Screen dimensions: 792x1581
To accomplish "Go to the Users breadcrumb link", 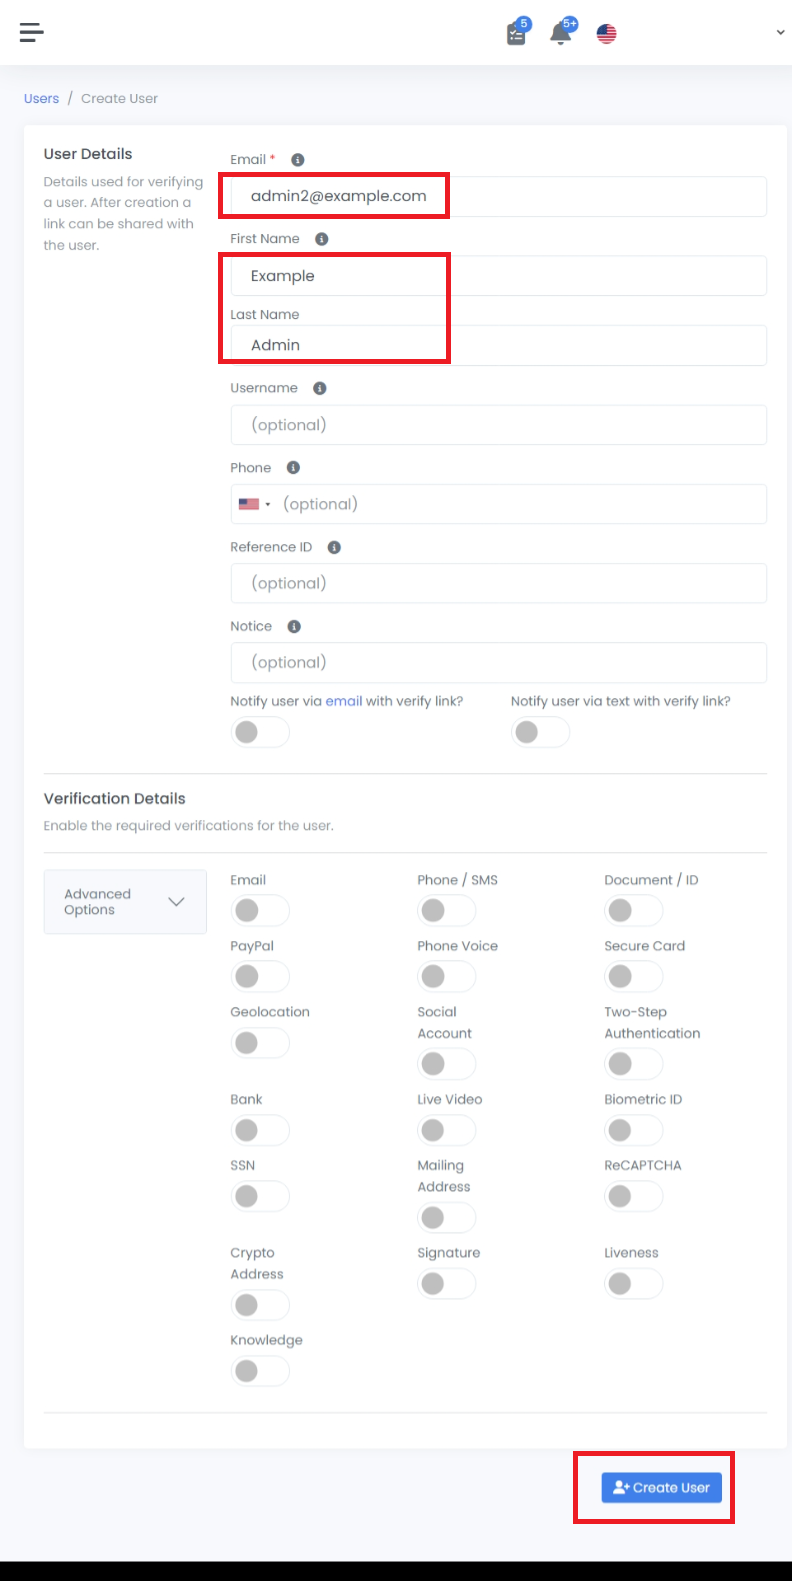I will (41, 99).
